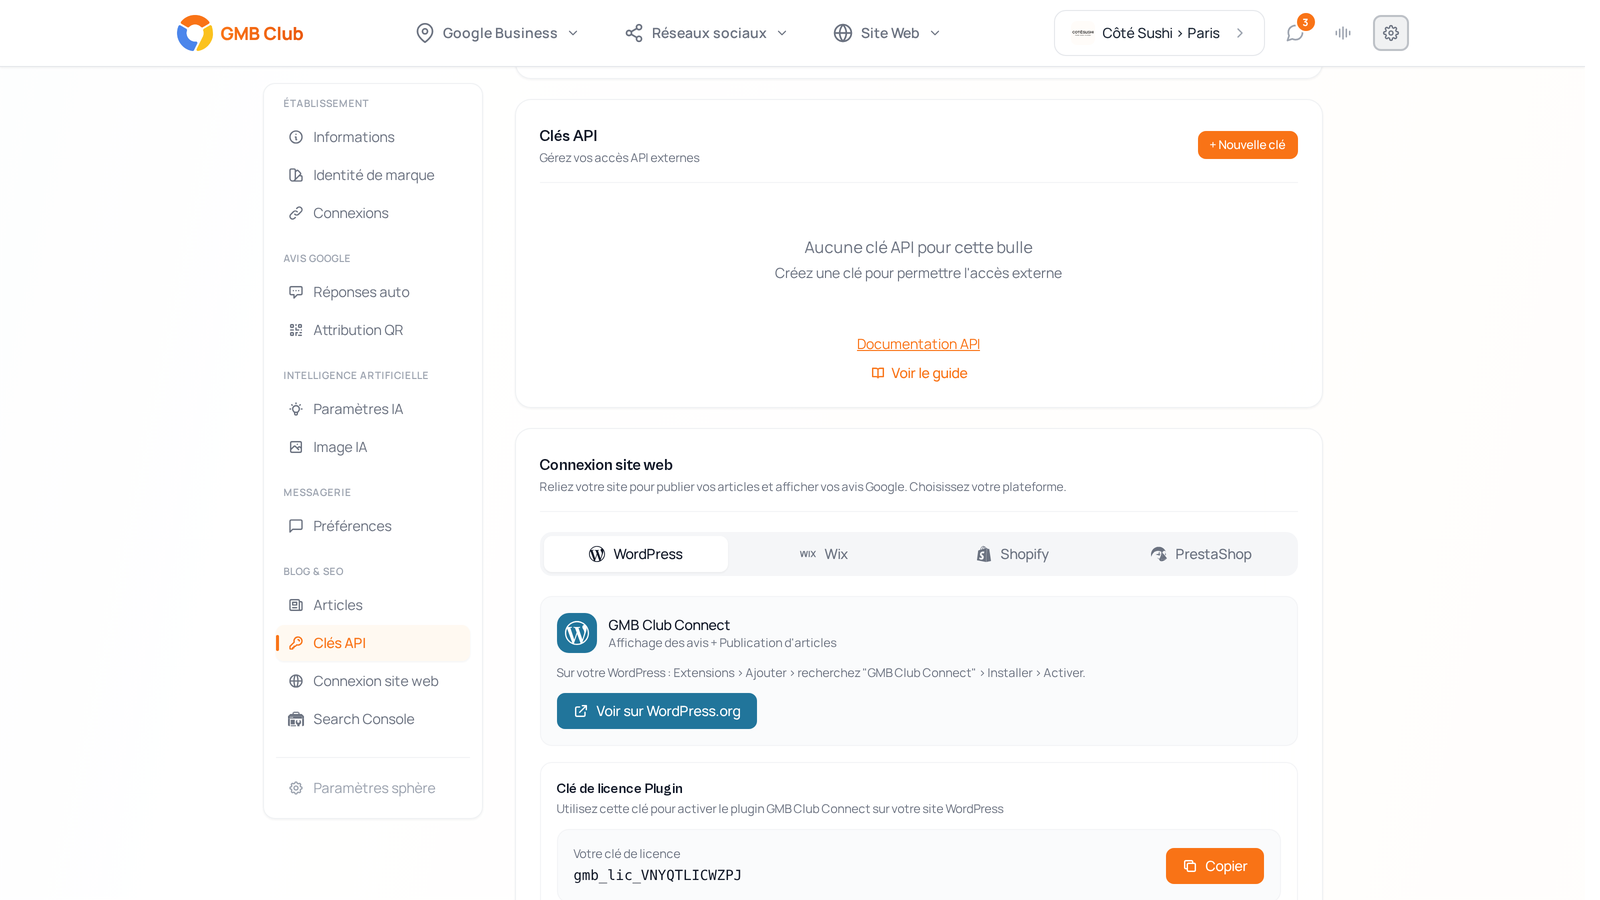
Task: Open the Côté Sushi Paris establishment selector
Action: pos(1159,33)
